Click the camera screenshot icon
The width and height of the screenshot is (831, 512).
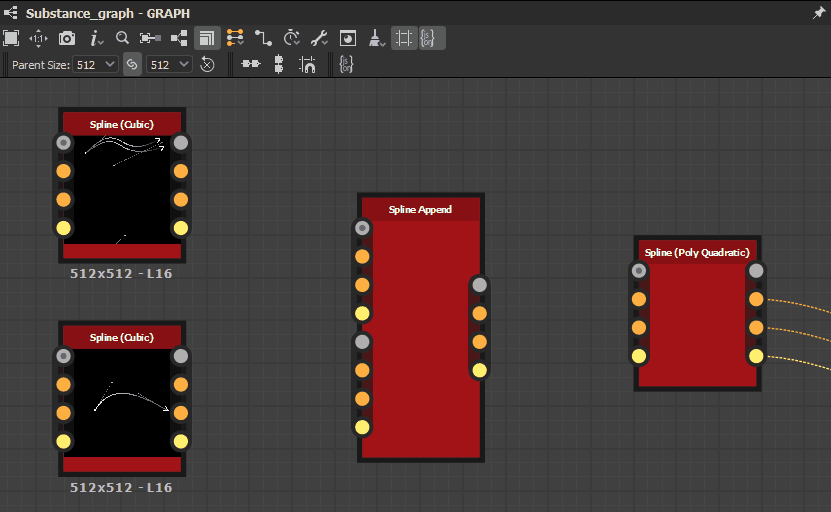point(66,38)
